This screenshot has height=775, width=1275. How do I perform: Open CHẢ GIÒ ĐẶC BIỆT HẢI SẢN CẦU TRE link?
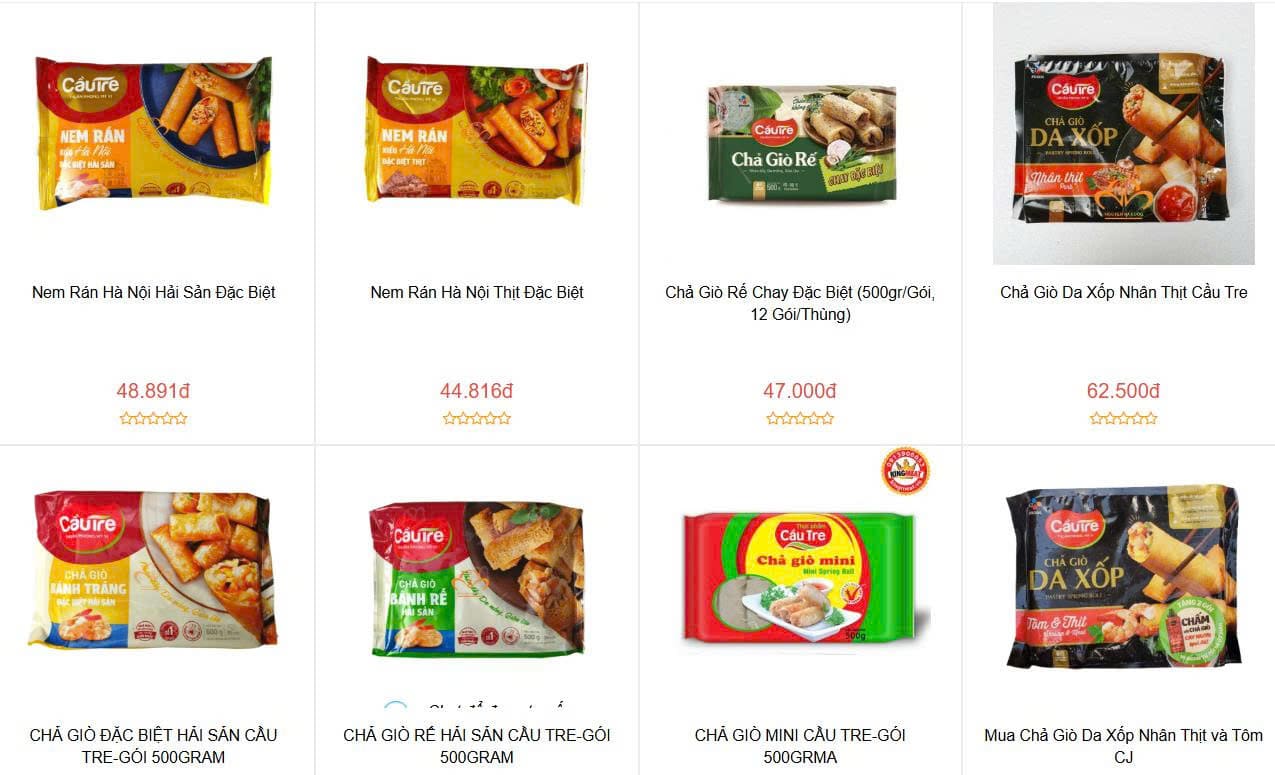click(153, 746)
